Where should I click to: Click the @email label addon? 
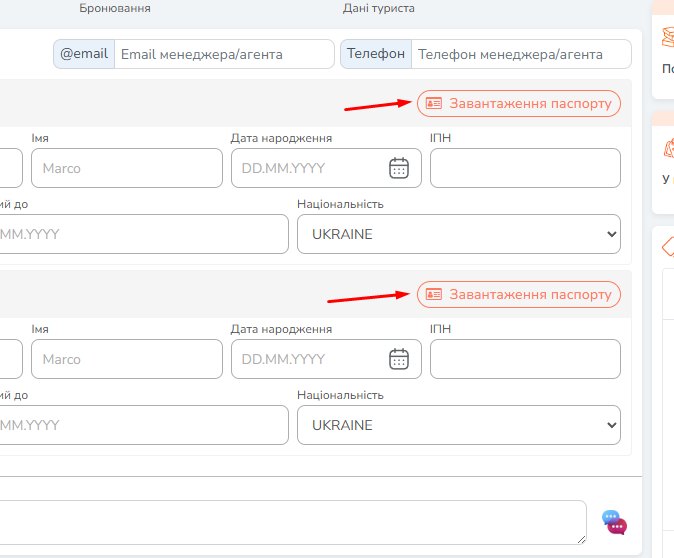coord(84,54)
